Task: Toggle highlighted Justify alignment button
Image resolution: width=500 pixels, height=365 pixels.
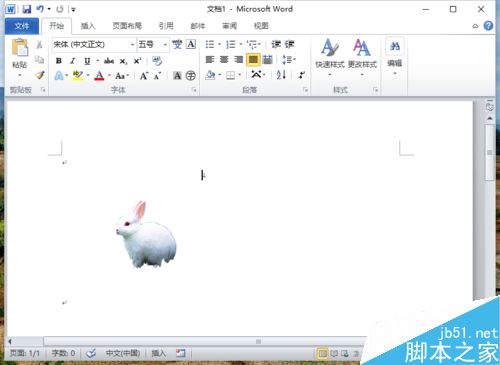Action: [x=253, y=60]
